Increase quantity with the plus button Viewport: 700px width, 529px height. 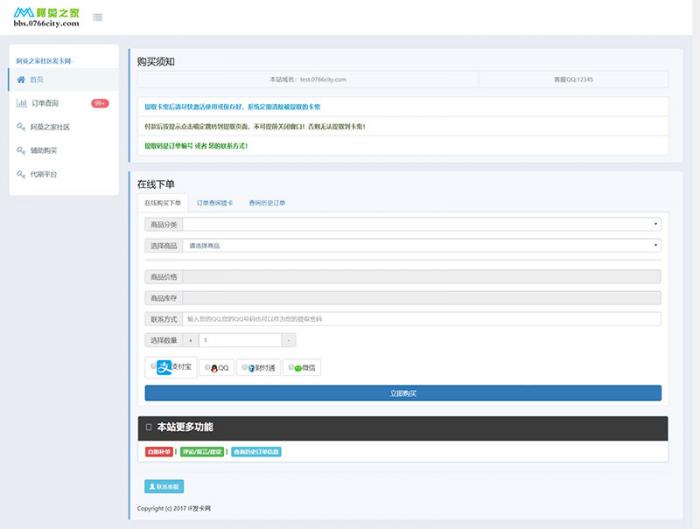[191, 340]
